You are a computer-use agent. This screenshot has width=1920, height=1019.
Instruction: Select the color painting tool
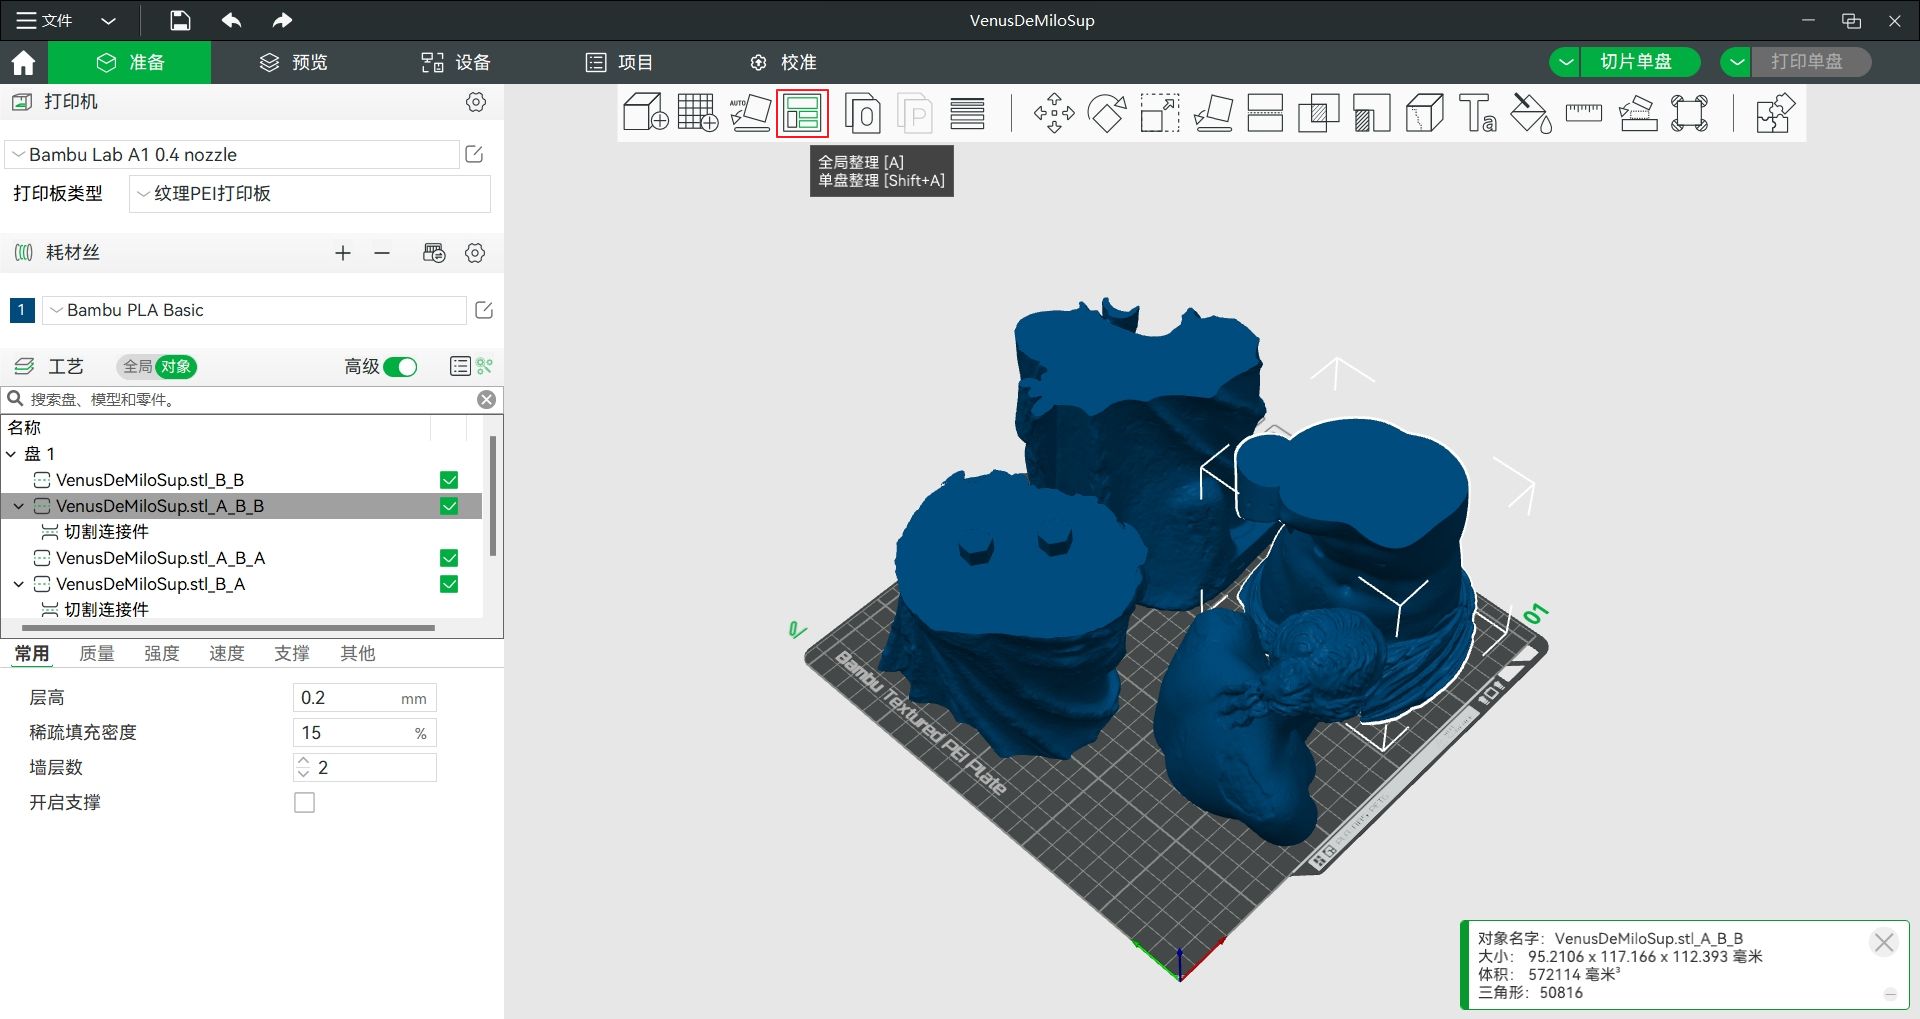tap(1531, 113)
